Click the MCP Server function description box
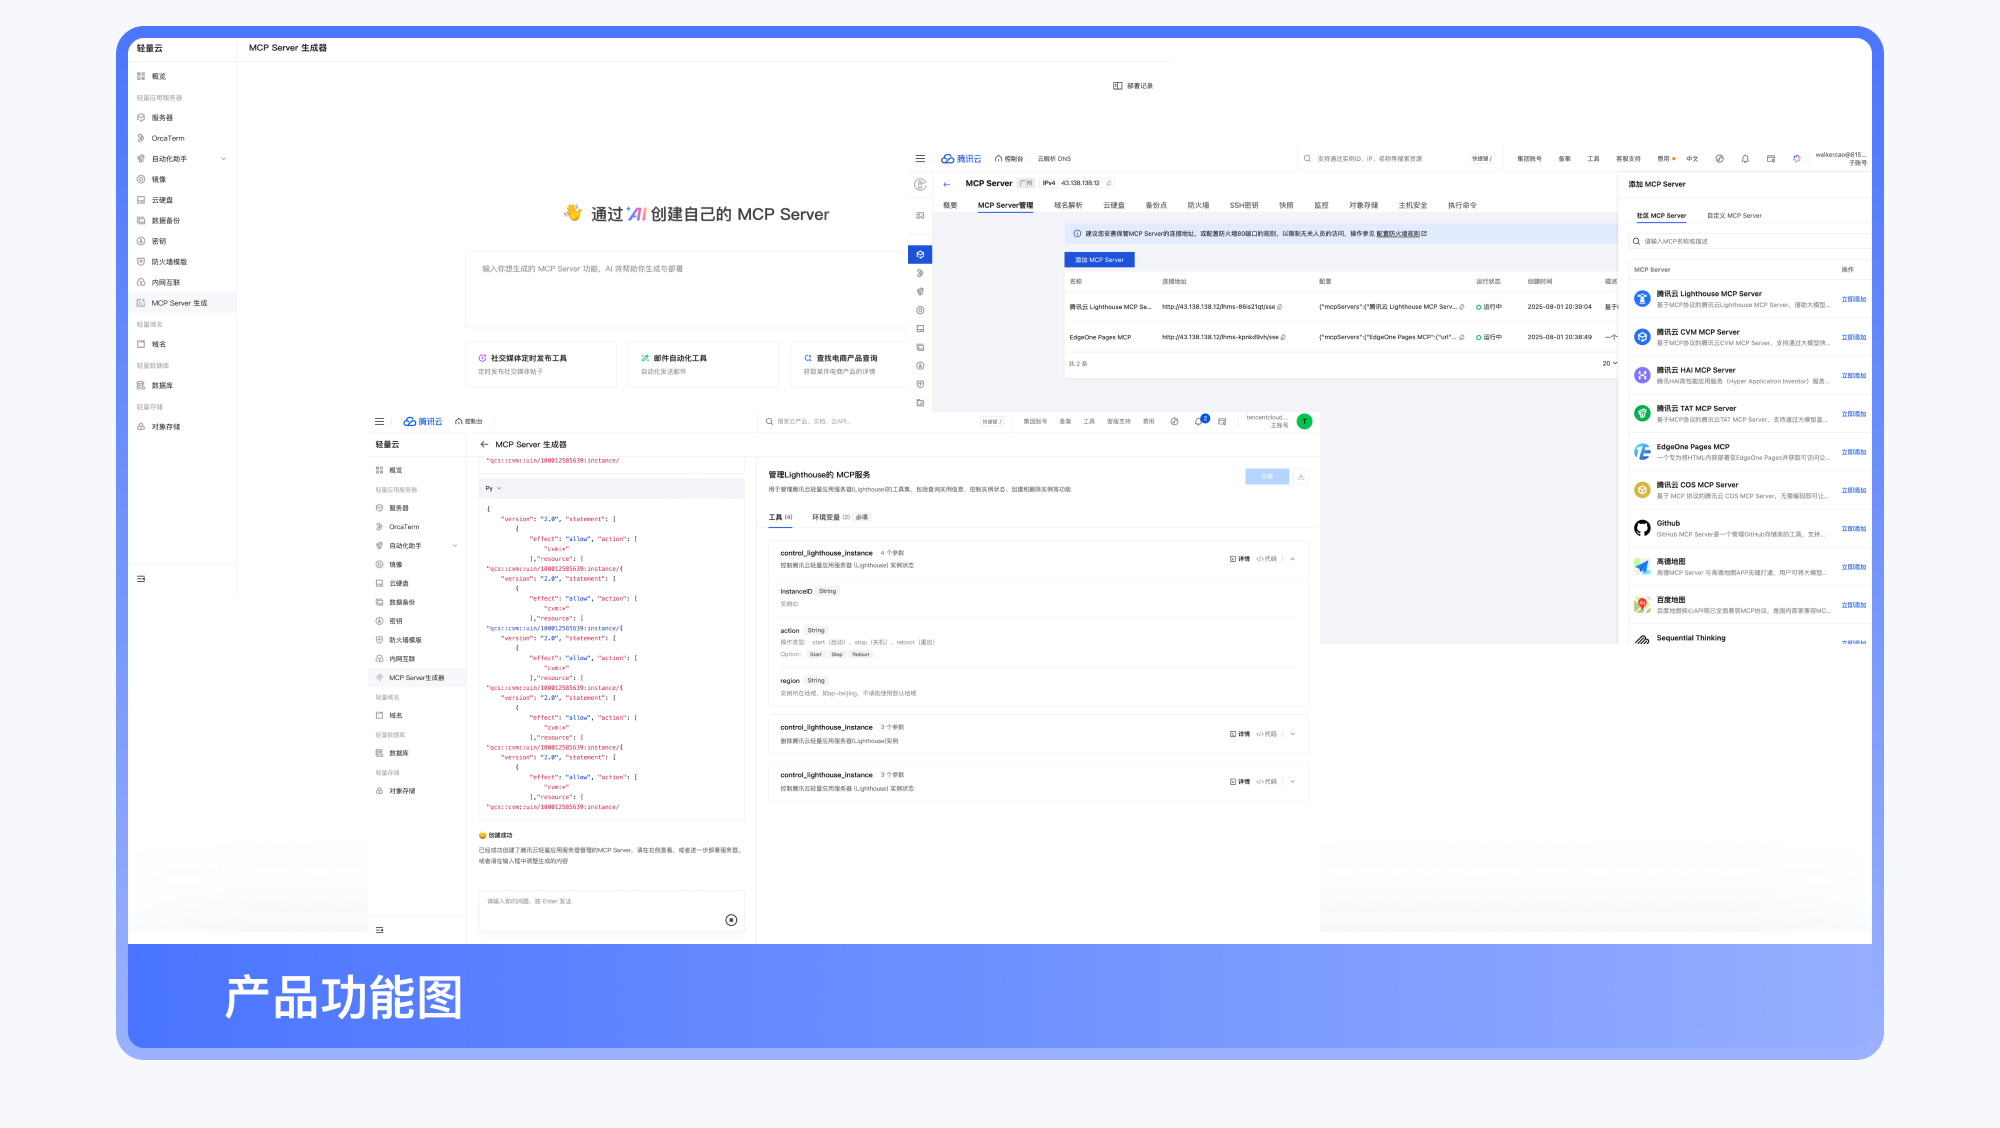Screen dimensions: 2000x1128 pyautogui.click(x=688, y=289)
